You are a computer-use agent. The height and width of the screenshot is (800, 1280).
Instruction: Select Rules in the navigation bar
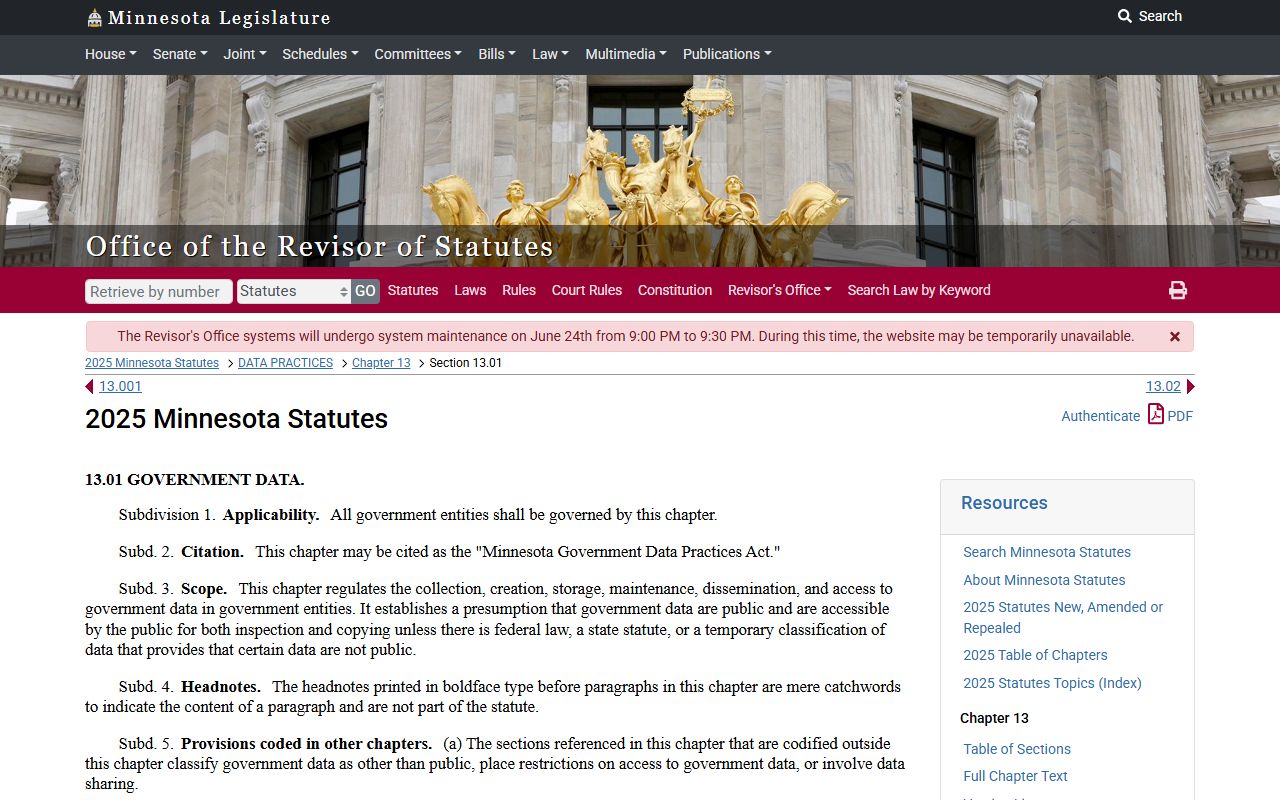pyautogui.click(x=519, y=290)
